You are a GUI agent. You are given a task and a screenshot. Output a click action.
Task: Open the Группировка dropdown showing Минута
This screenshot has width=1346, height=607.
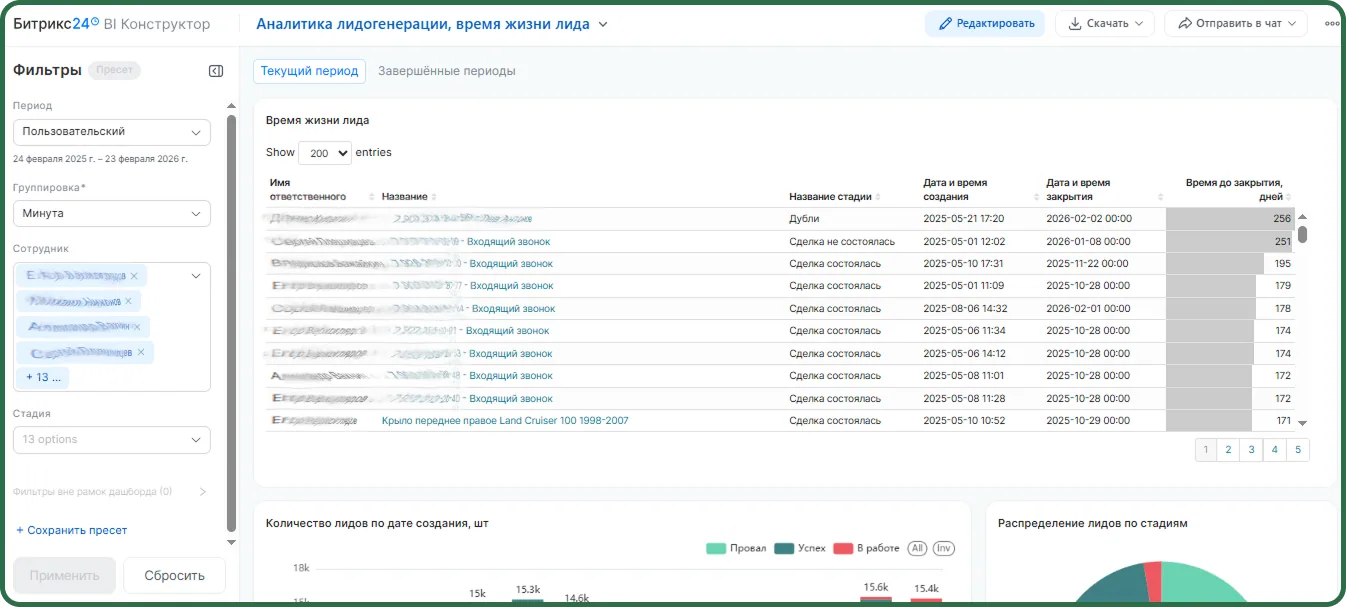coord(112,214)
